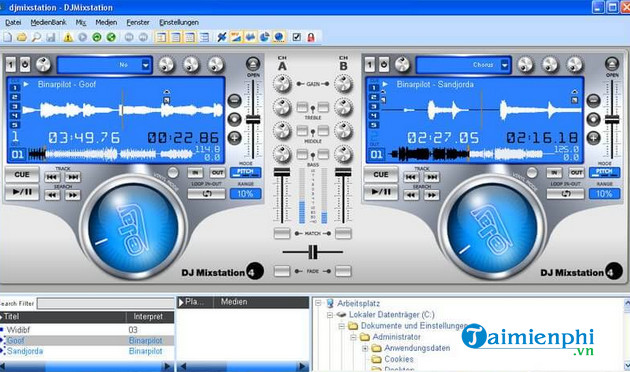The height and width of the screenshot is (372, 630).
Task: Click channel B bass knob
Action: pos(343,154)
